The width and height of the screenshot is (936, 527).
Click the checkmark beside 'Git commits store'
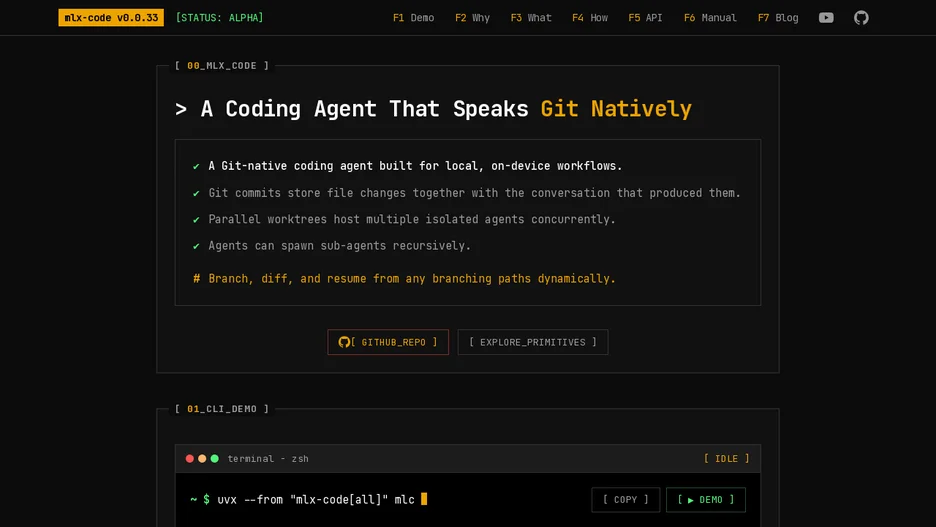196,193
